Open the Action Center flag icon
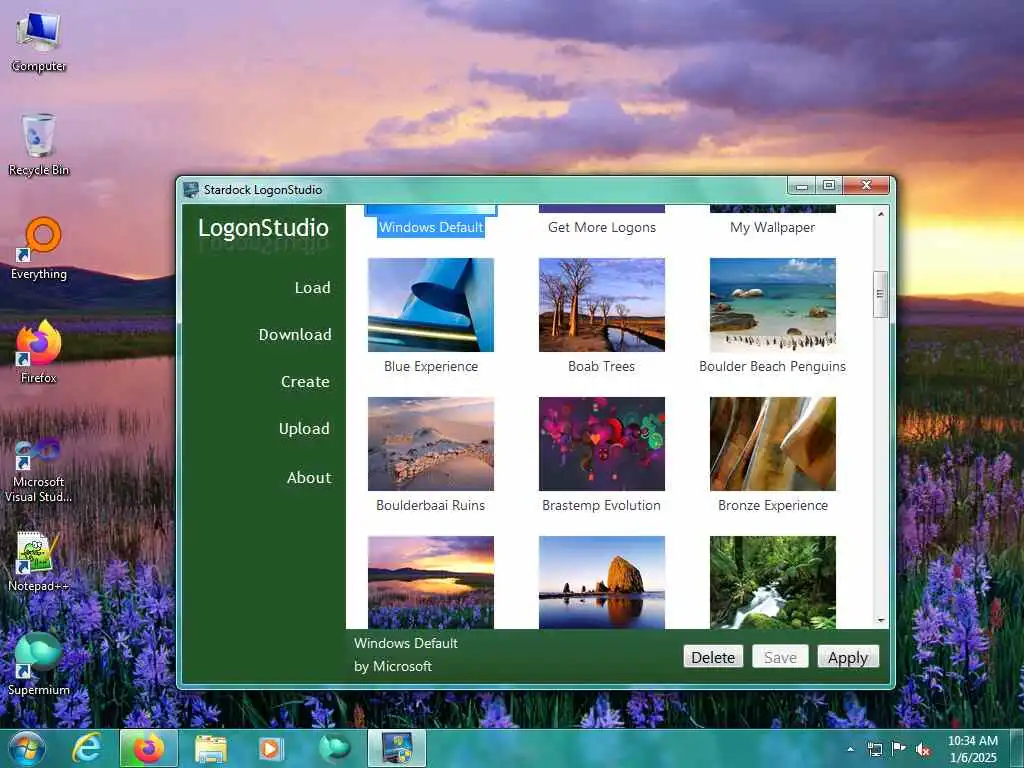Image resolution: width=1024 pixels, height=768 pixels. coord(899,749)
